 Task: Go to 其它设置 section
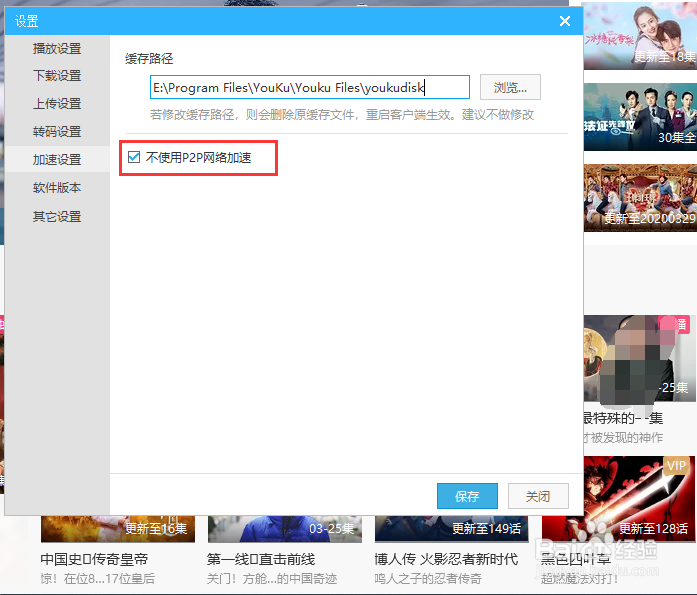(x=57, y=216)
